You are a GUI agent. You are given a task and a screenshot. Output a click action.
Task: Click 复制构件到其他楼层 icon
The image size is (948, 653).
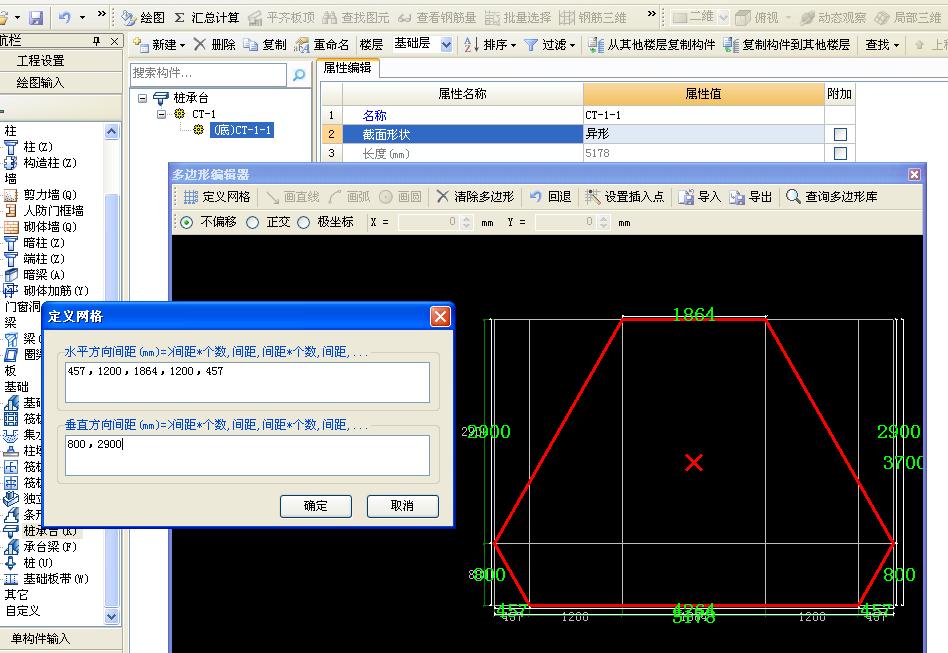click(x=731, y=45)
